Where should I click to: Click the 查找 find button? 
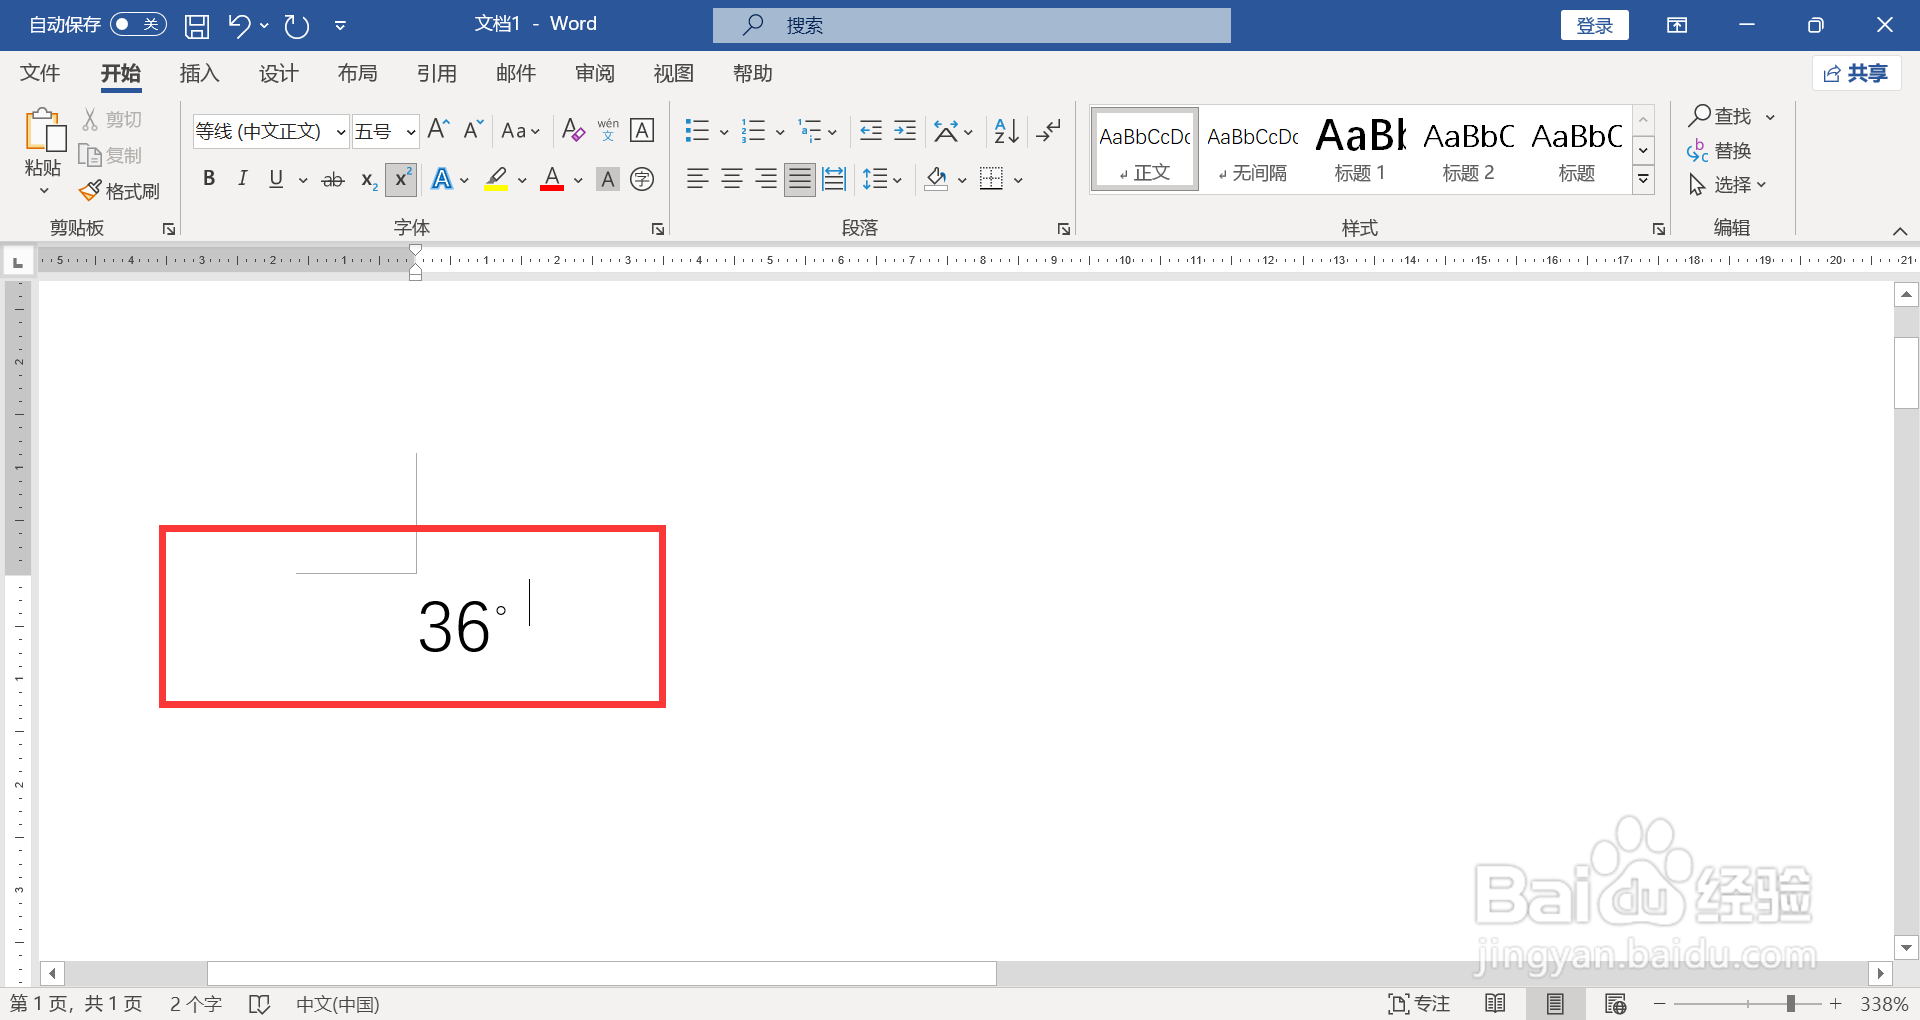(1721, 116)
